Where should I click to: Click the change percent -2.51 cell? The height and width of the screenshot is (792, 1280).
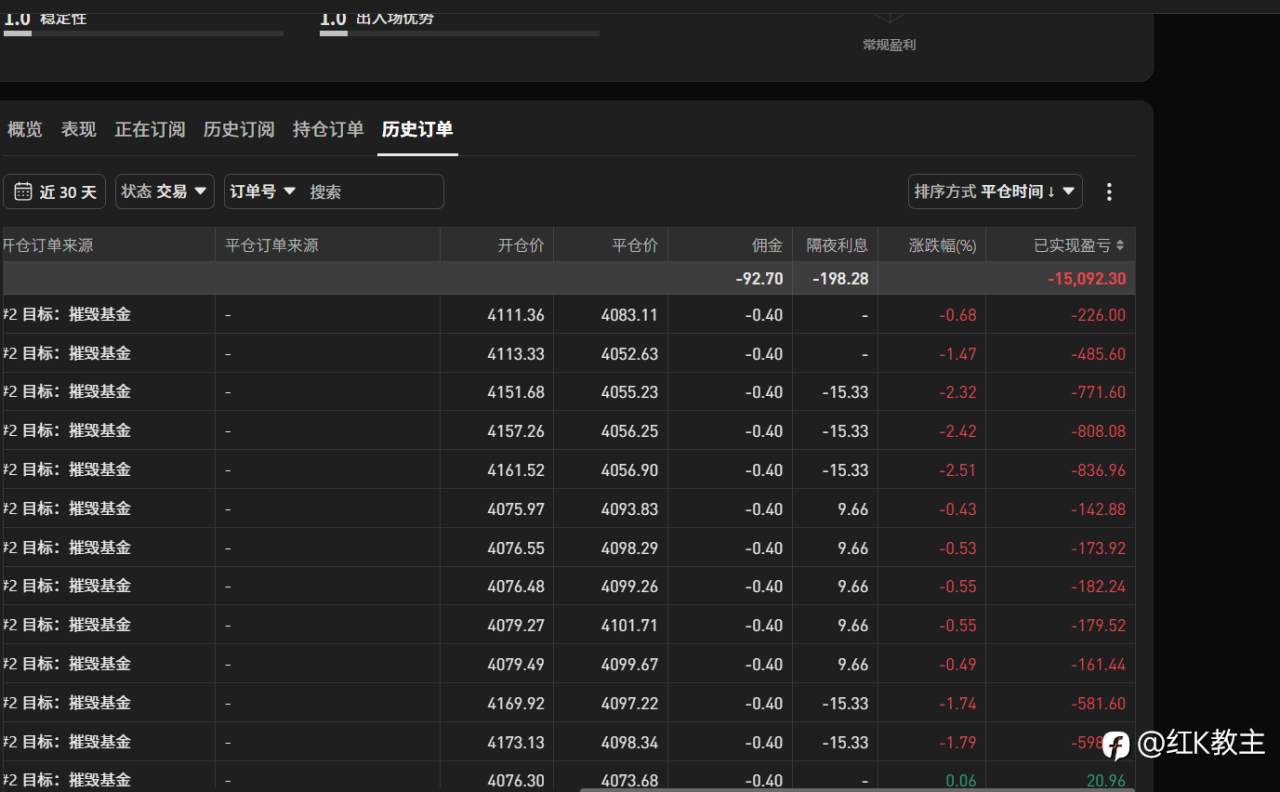click(x=957, y=470)
